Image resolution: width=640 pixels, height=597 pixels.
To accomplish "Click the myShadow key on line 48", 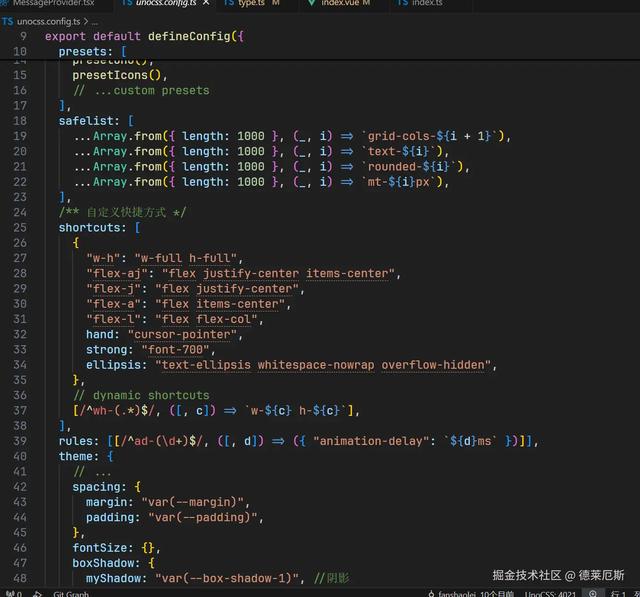I will (x=113, y=579).
